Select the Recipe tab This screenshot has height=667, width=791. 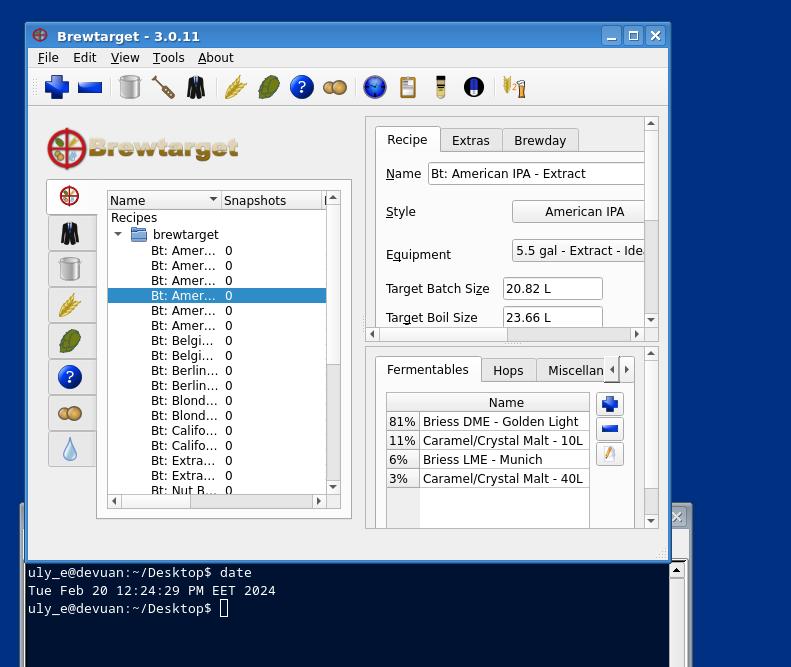(x=407, y=139)
